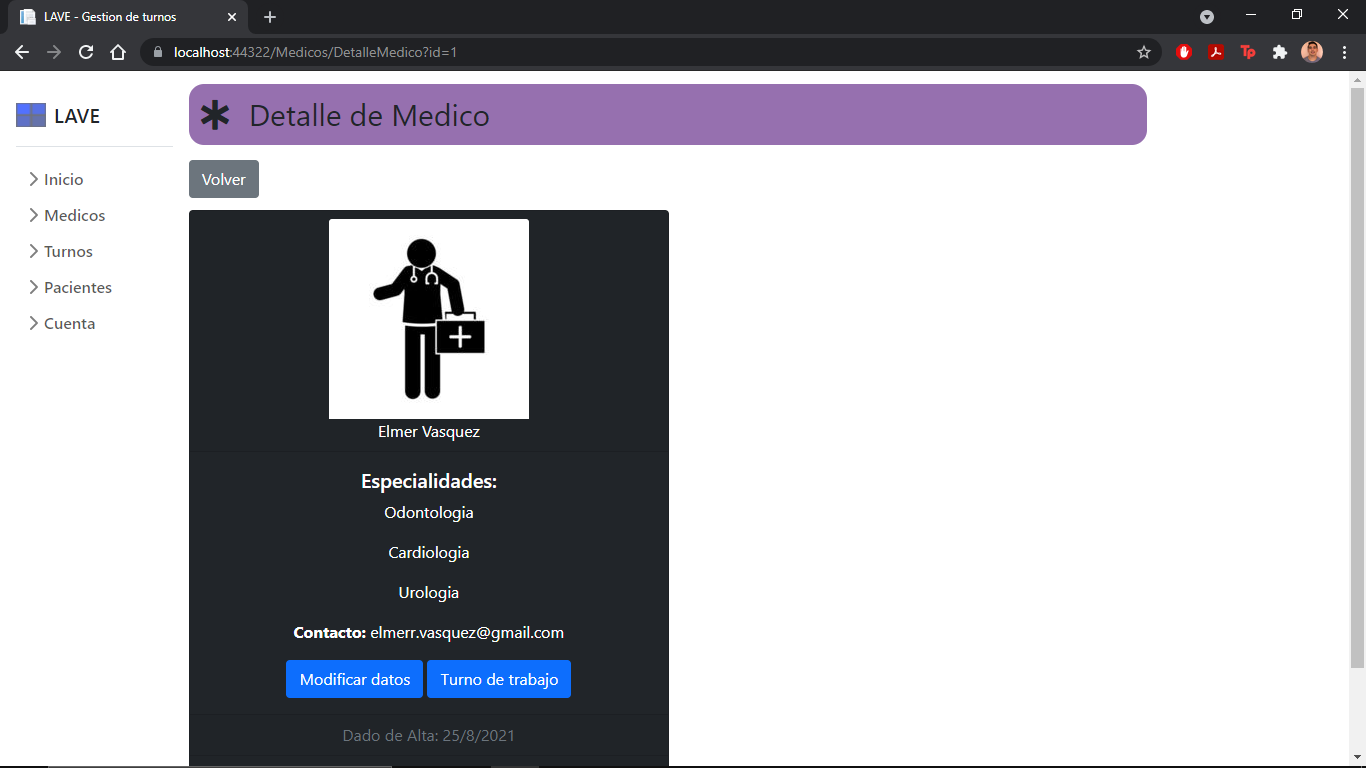The width and height of the screenshot is (1366, 768).
Task: Open the Cuenta sidebar section
Action: tap(69, 324)
